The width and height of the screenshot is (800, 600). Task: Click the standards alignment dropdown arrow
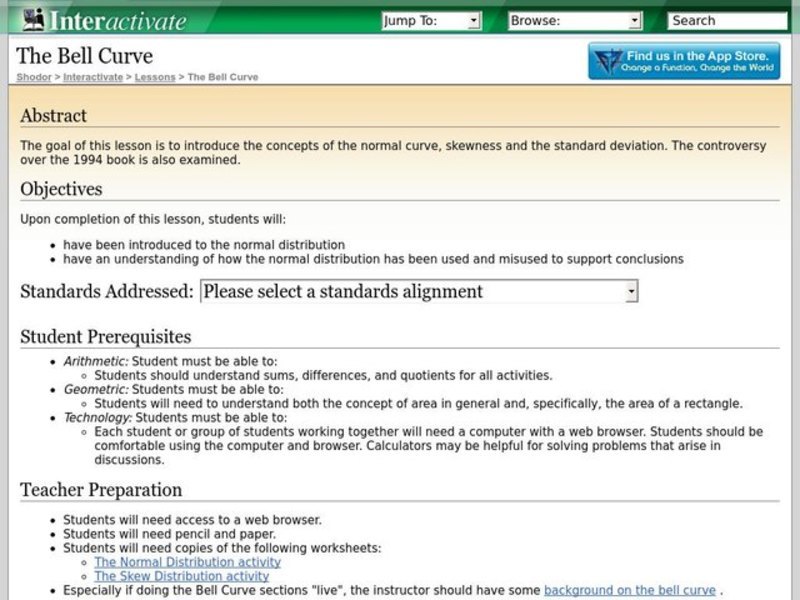630,290
